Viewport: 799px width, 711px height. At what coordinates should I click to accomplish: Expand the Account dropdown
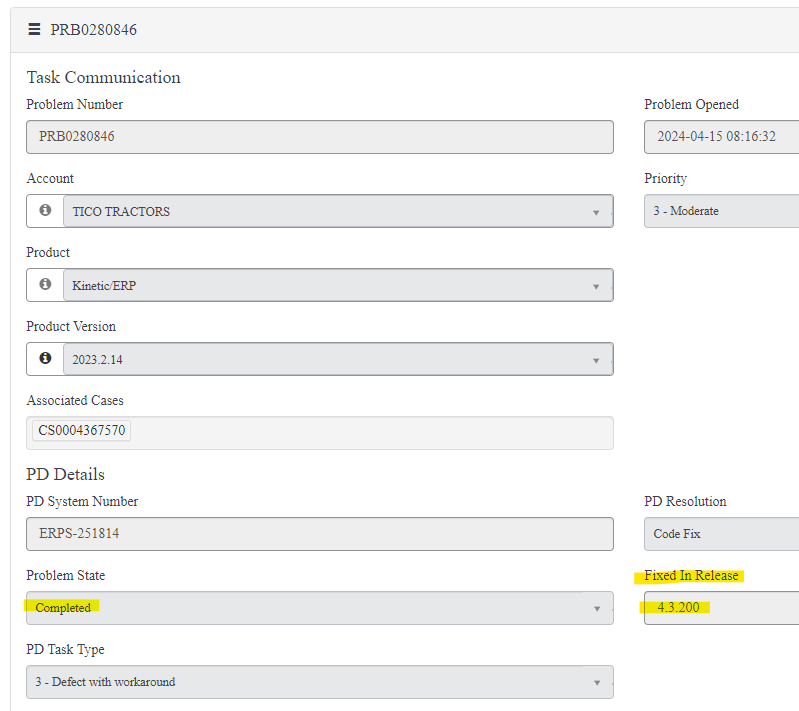tap(596, 212)
